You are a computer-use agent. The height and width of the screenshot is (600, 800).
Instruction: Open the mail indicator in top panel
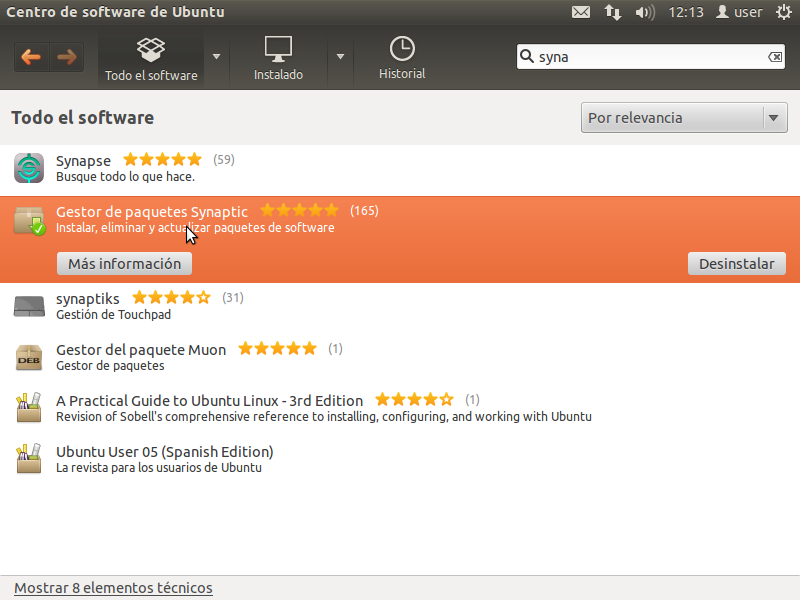click(581, 12)
